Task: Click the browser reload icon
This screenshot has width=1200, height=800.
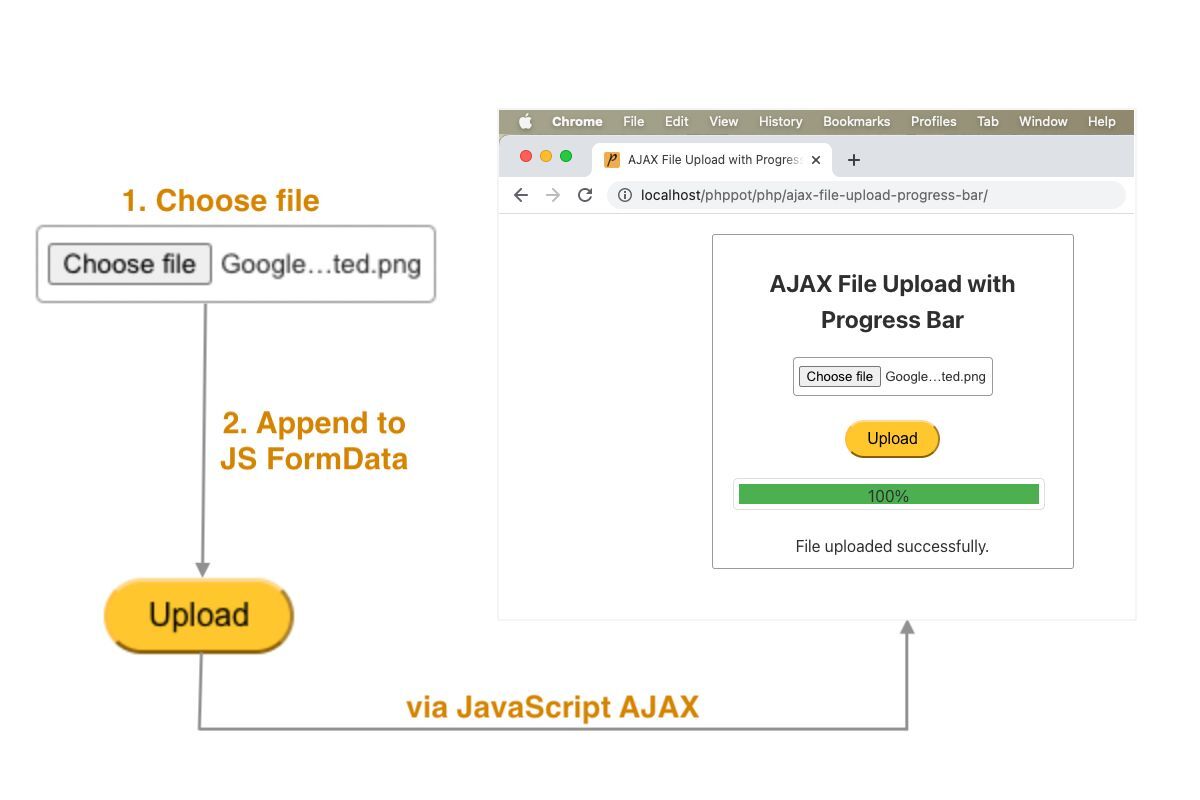Action: (x=585, y=195)
